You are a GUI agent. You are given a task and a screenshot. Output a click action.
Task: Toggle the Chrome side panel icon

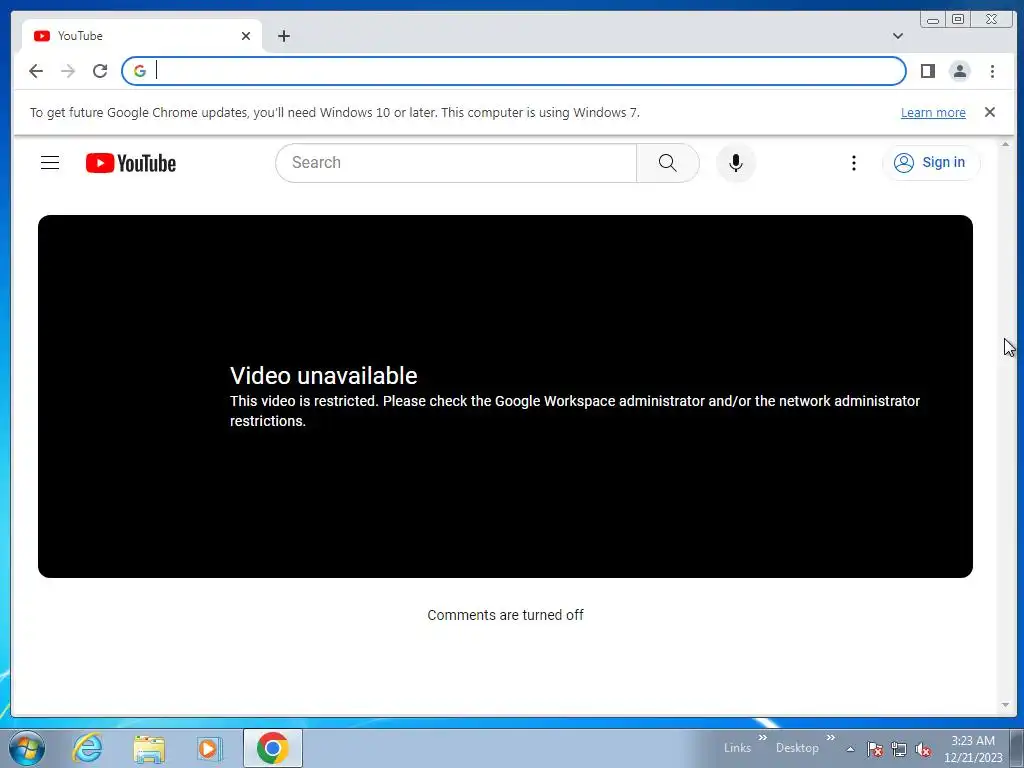coord(928,71)
